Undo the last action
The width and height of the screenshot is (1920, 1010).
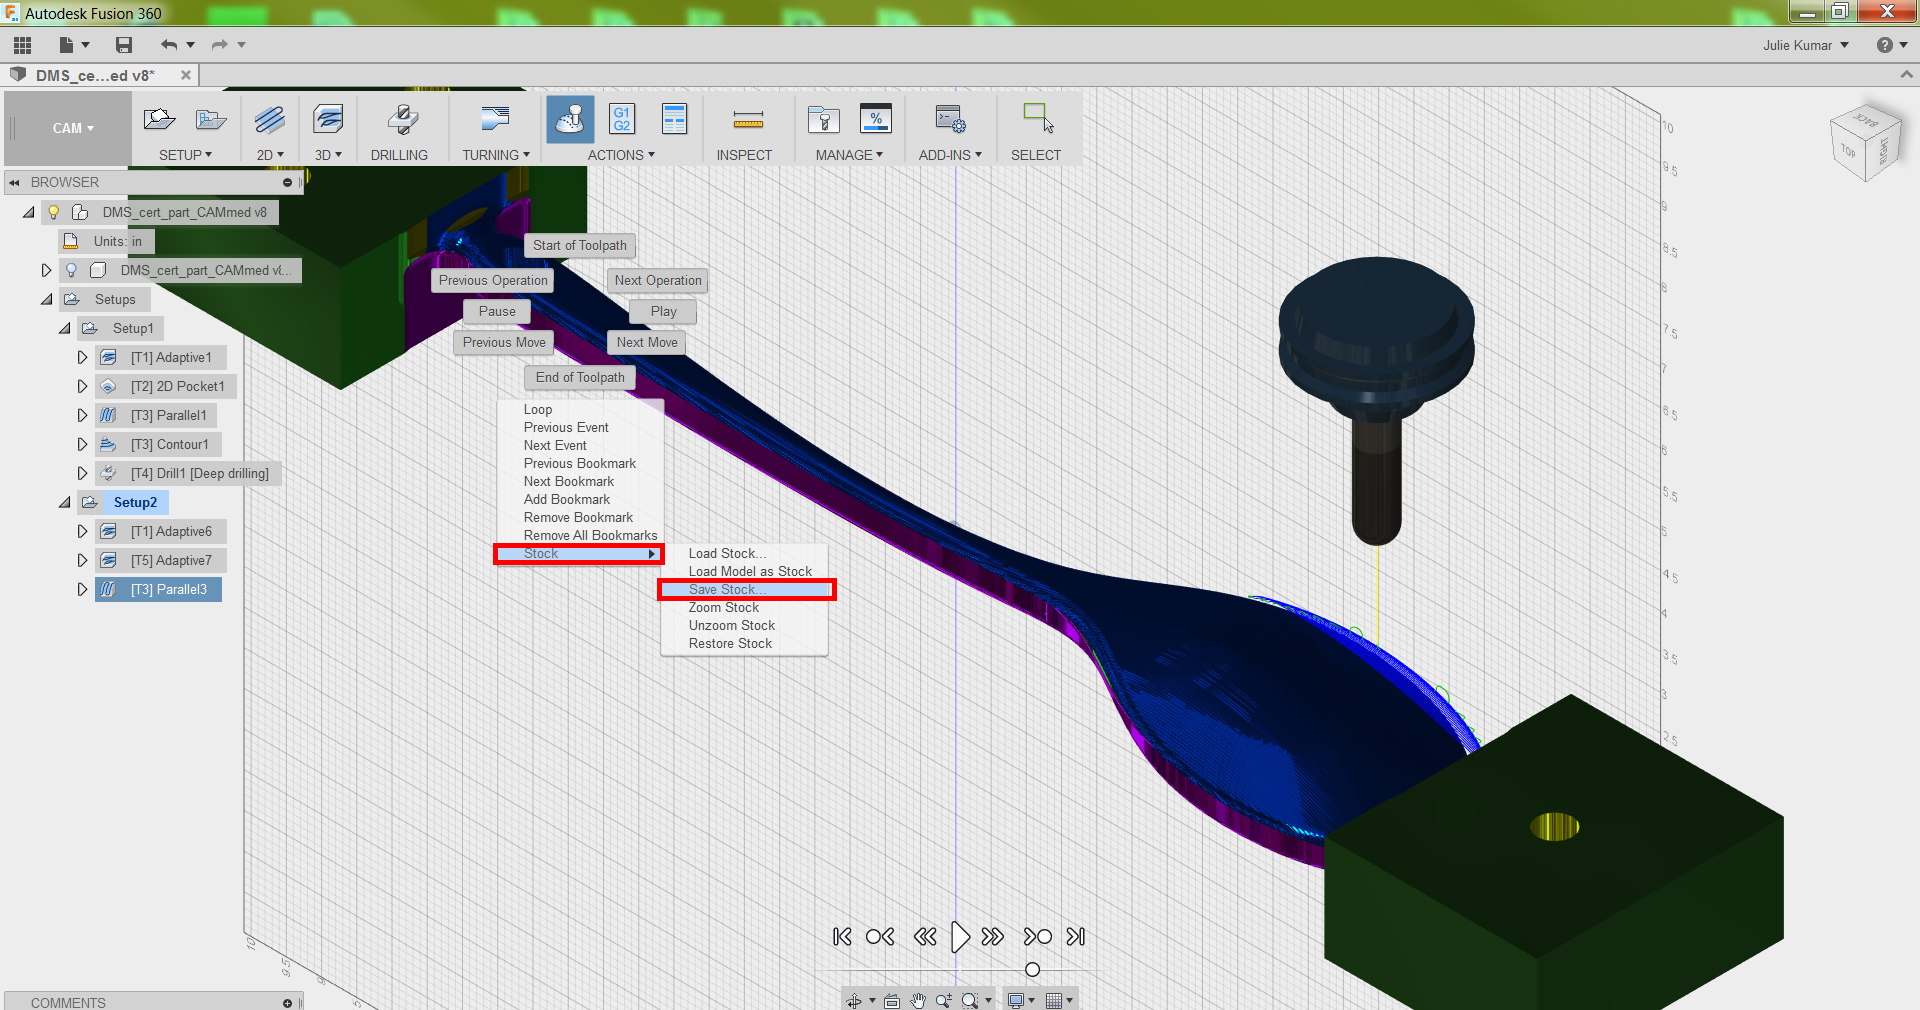pos(169,45)
